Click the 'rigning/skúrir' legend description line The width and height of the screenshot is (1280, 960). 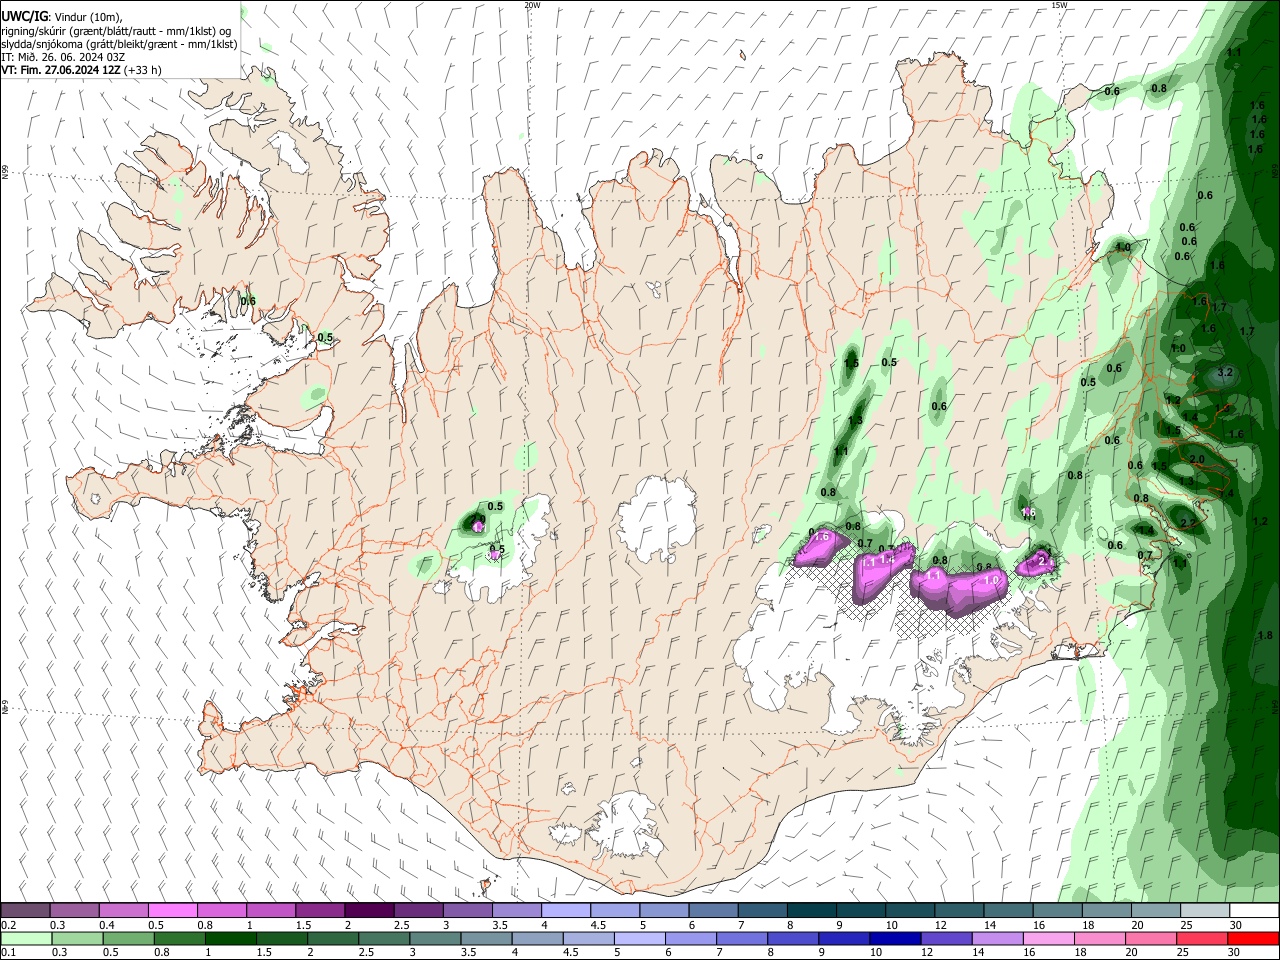(x=117, y=31)
